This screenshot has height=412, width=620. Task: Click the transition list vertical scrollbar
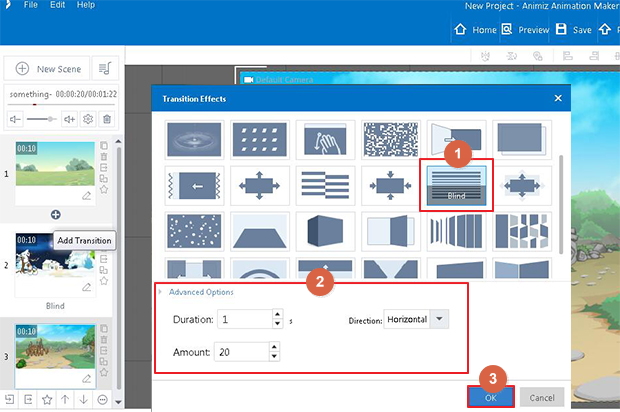[561, 205]
